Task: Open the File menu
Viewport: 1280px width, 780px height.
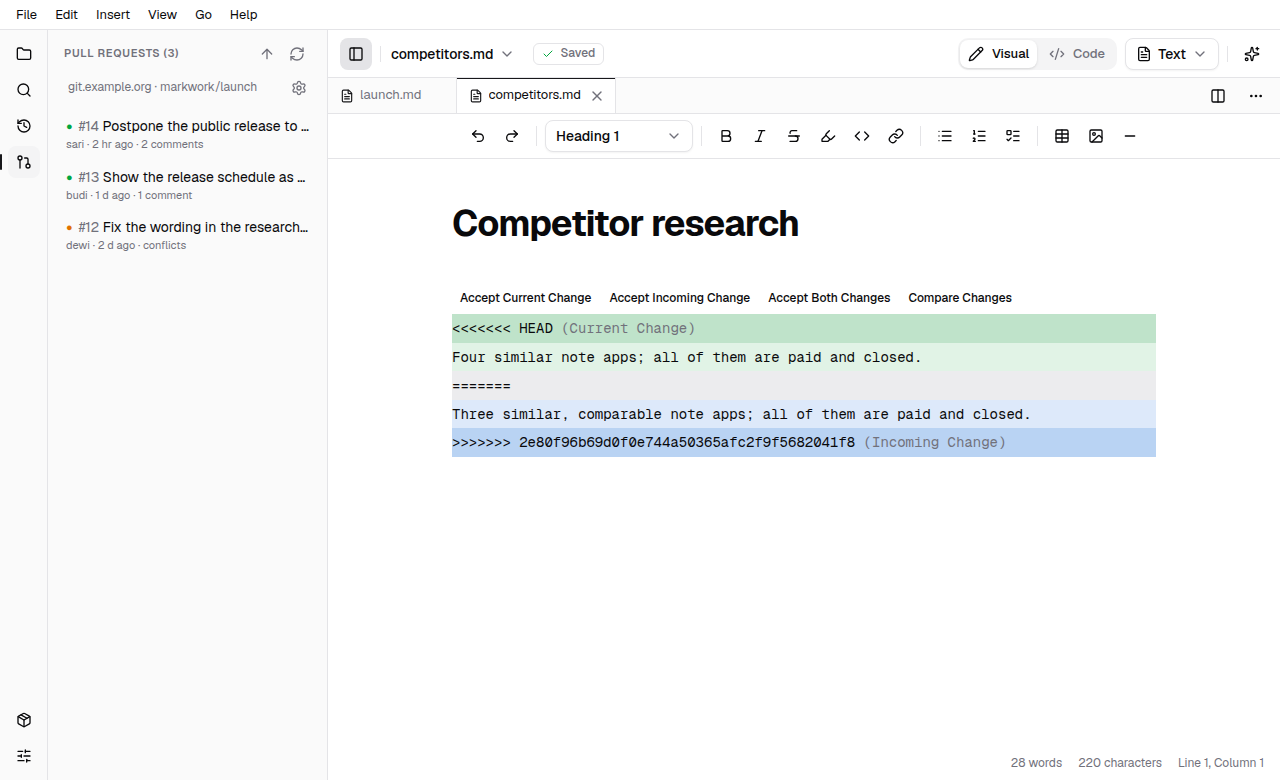Action: click(27, 15)
